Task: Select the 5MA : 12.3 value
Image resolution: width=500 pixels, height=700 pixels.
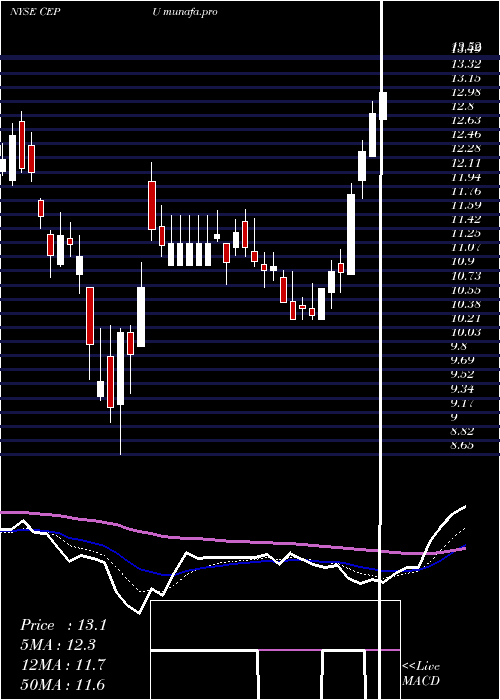Action: (x=58, y=645)
